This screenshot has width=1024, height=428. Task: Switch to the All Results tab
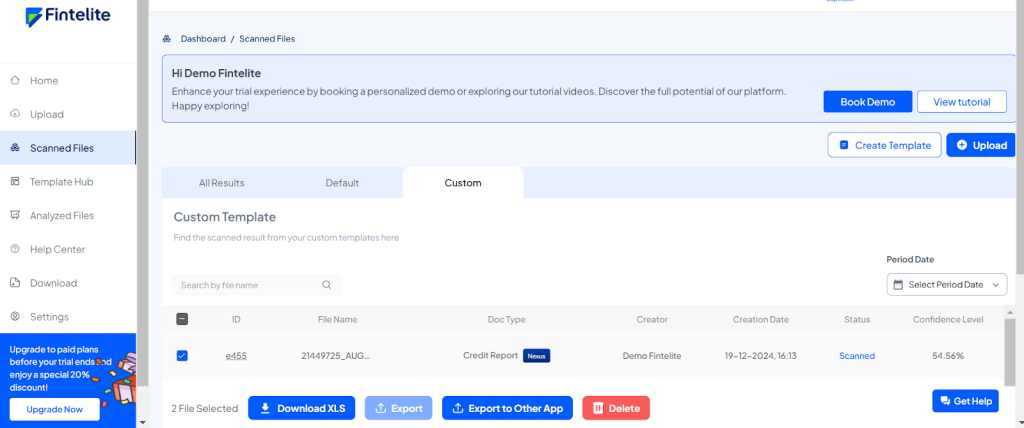pos(222,183)
